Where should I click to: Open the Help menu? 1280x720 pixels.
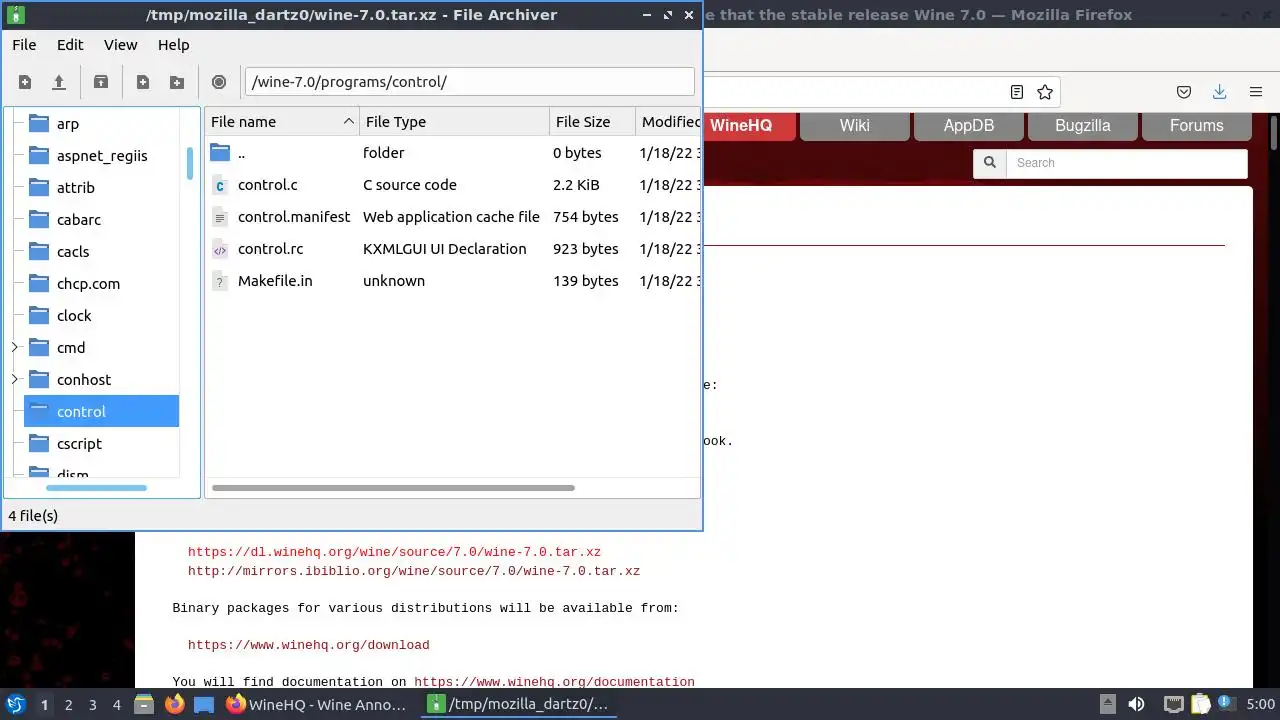[174, 45]
